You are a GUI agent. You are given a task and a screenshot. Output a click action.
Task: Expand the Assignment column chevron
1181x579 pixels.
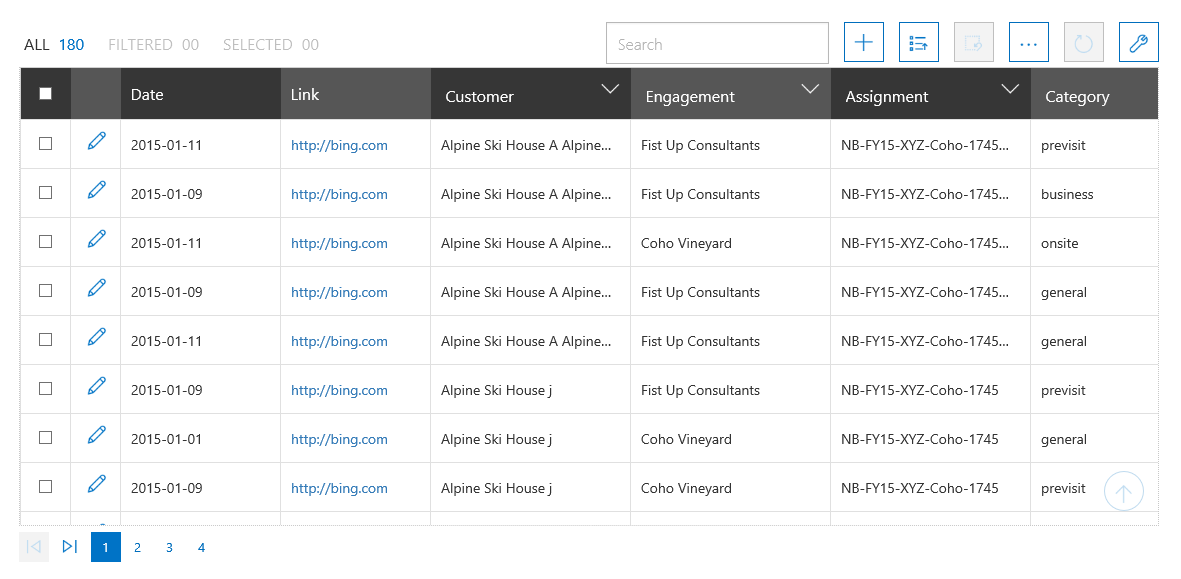[1010, 89]
